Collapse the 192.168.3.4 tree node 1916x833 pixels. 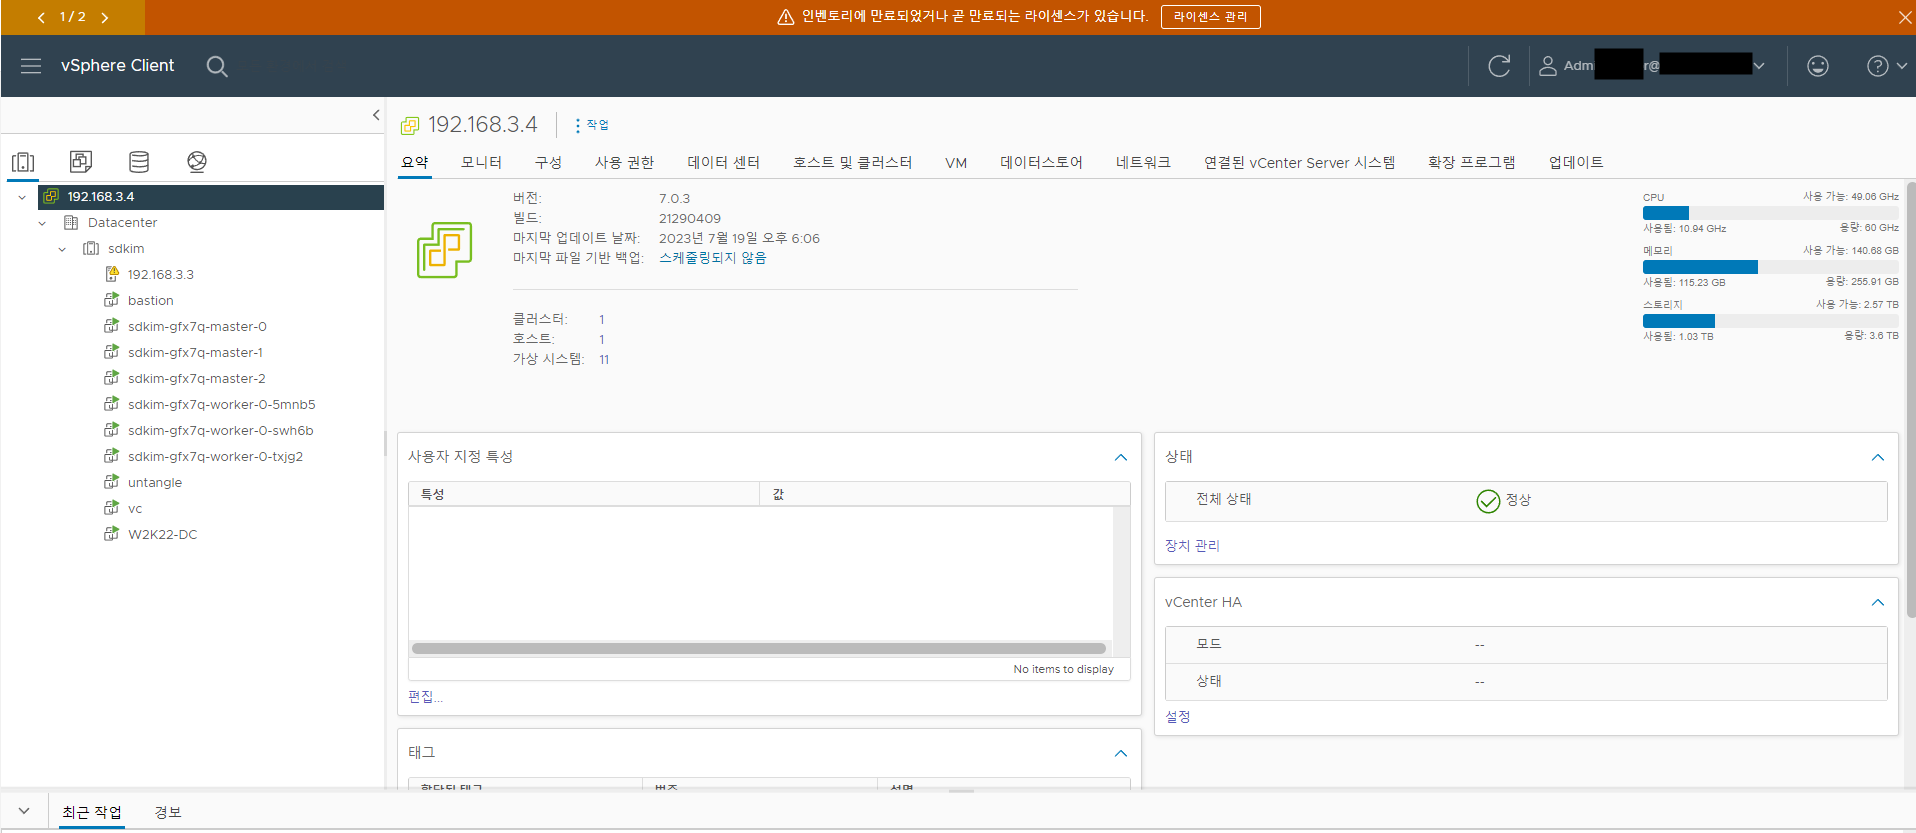coord(22,197)
